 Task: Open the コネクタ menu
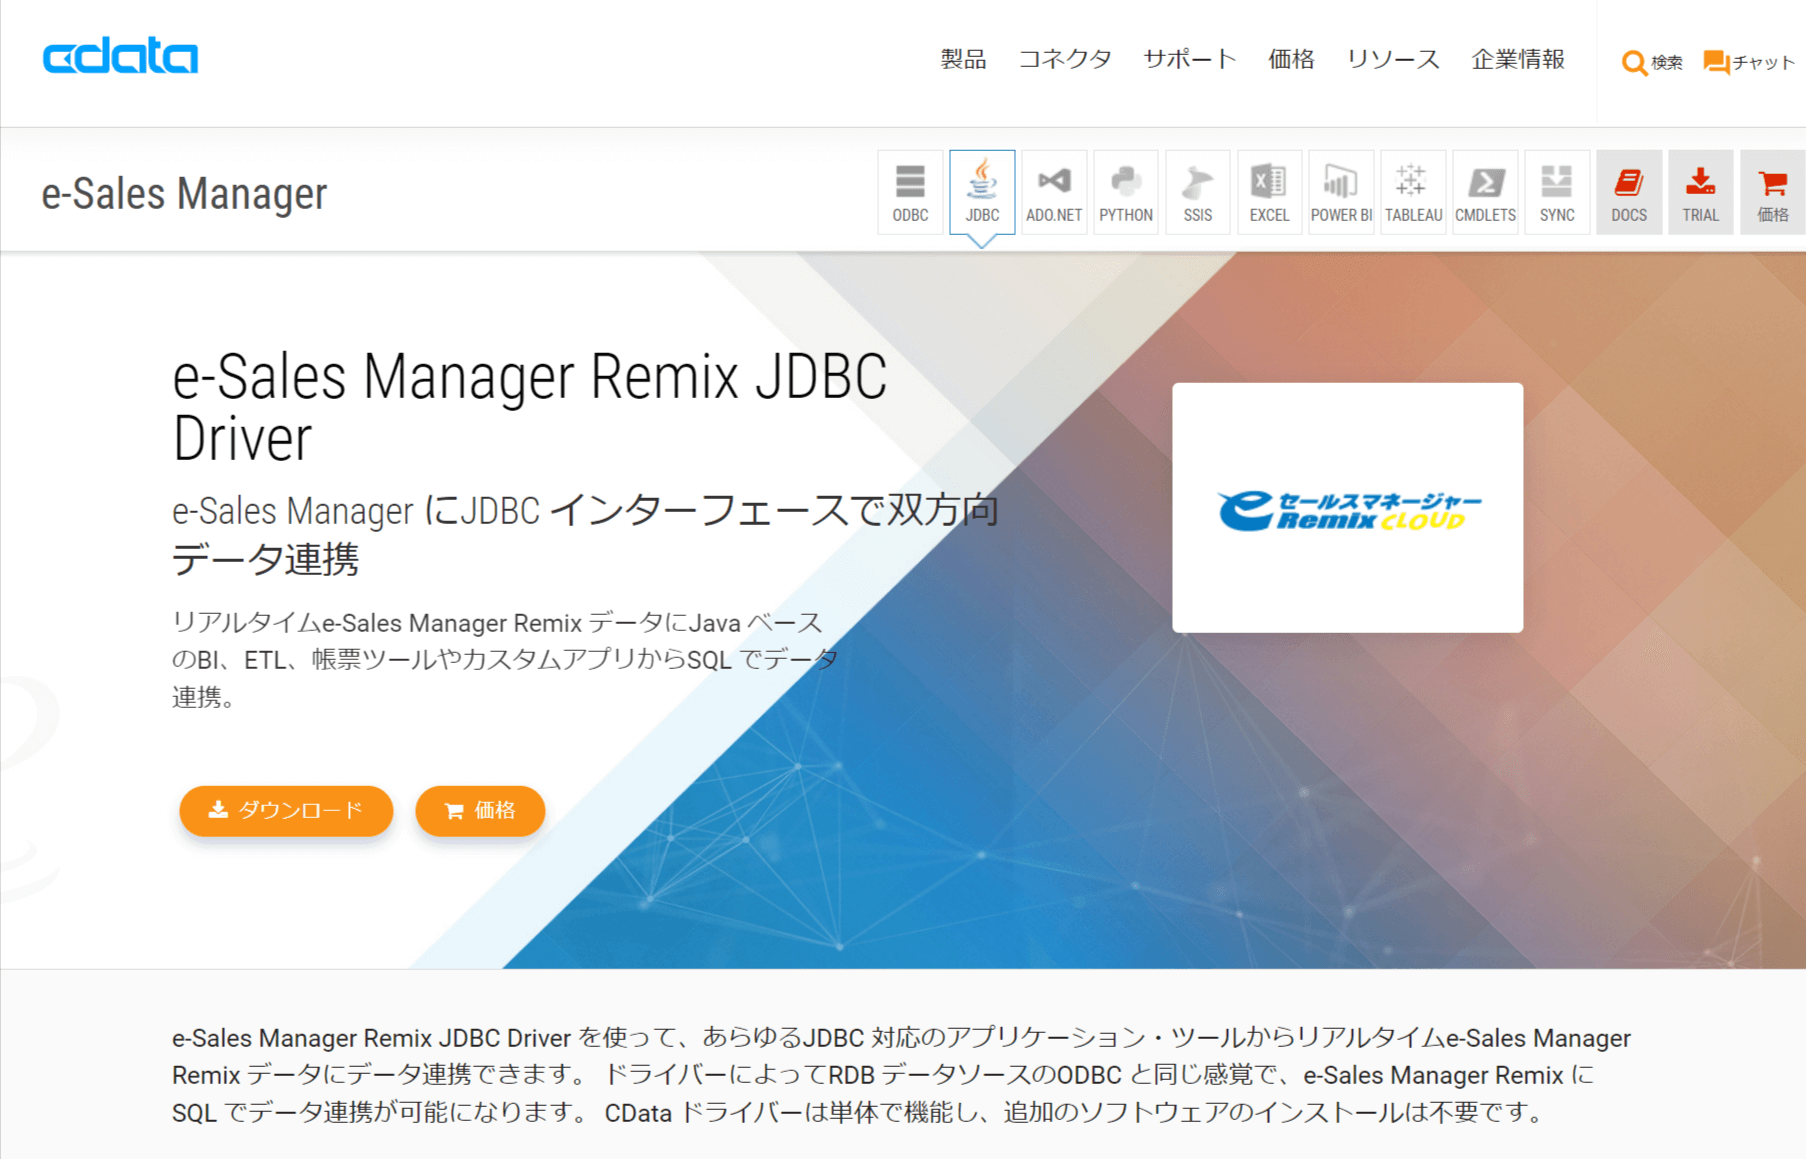click(x=1065, y=60)
